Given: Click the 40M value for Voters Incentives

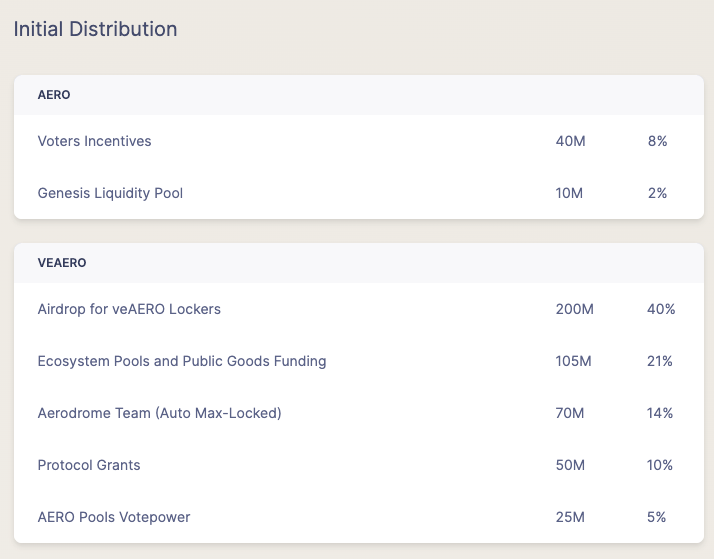Looking at the screenshot, I should click(x=570, y=141).
